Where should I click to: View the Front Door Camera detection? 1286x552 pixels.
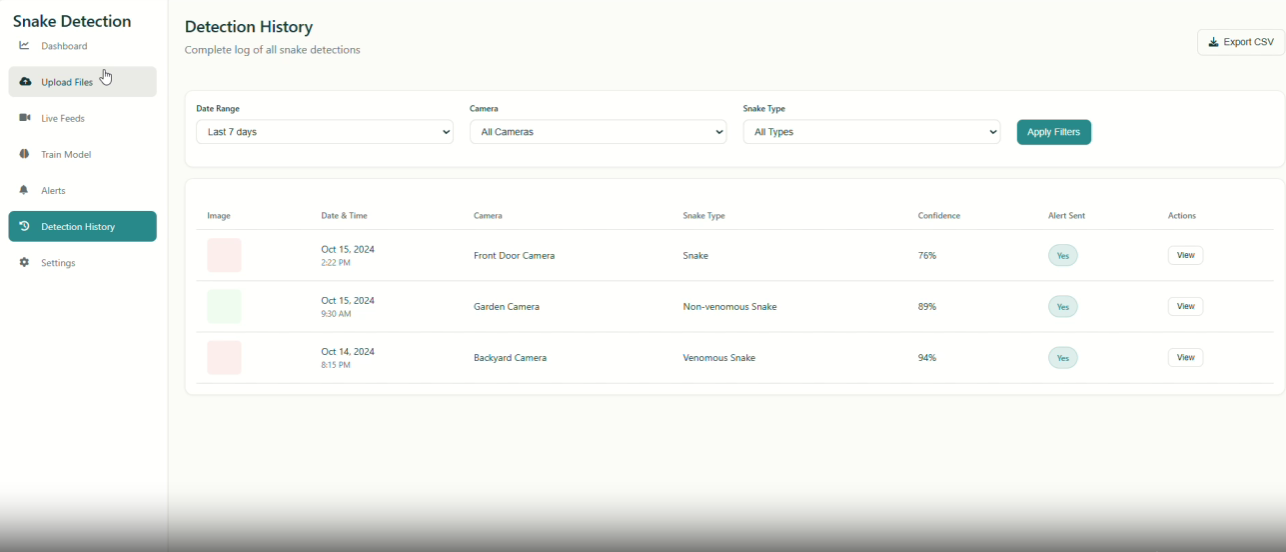coord(1185,255)
